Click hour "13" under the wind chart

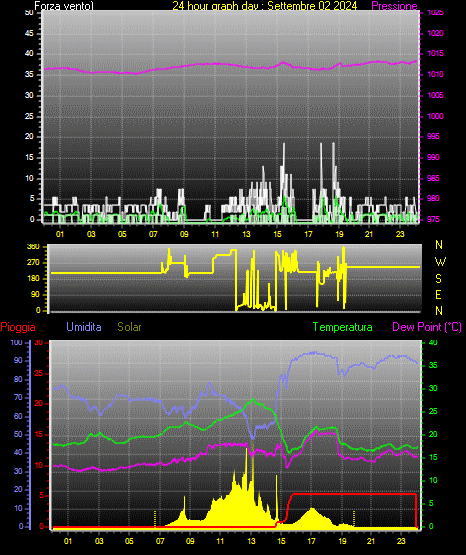[x=246, y=234]
